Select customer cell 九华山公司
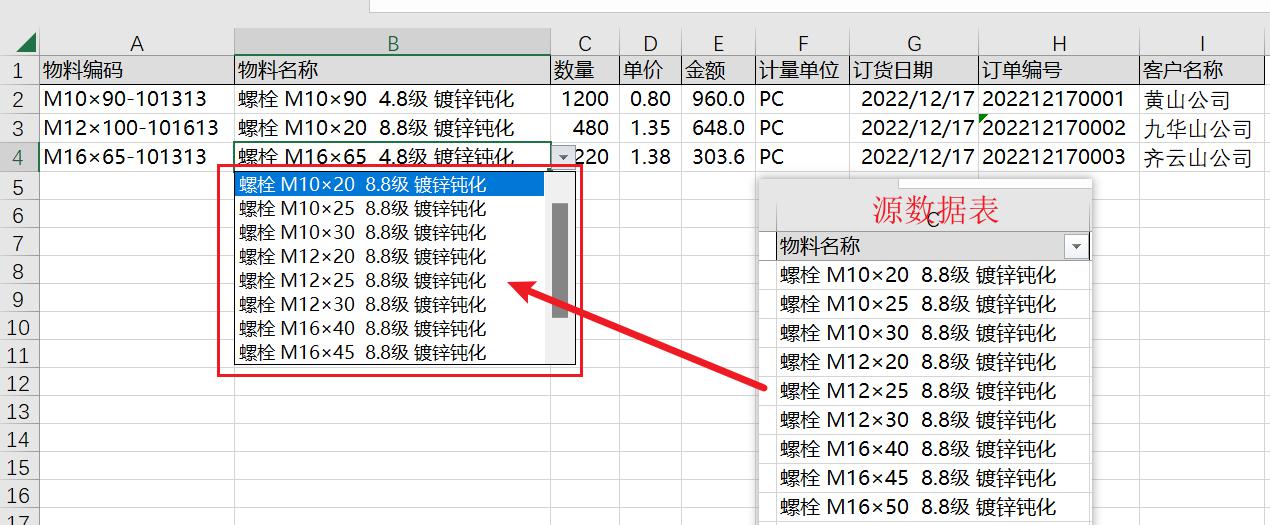The image size is (1270, 525). 1203,128
